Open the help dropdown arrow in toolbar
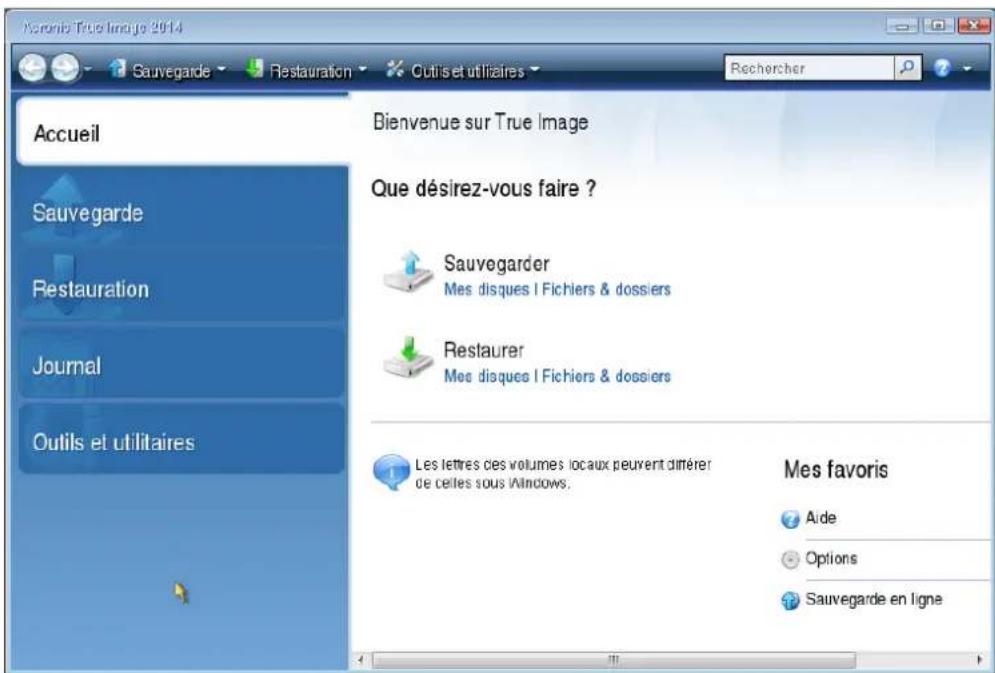 click(x=968, y=70)
